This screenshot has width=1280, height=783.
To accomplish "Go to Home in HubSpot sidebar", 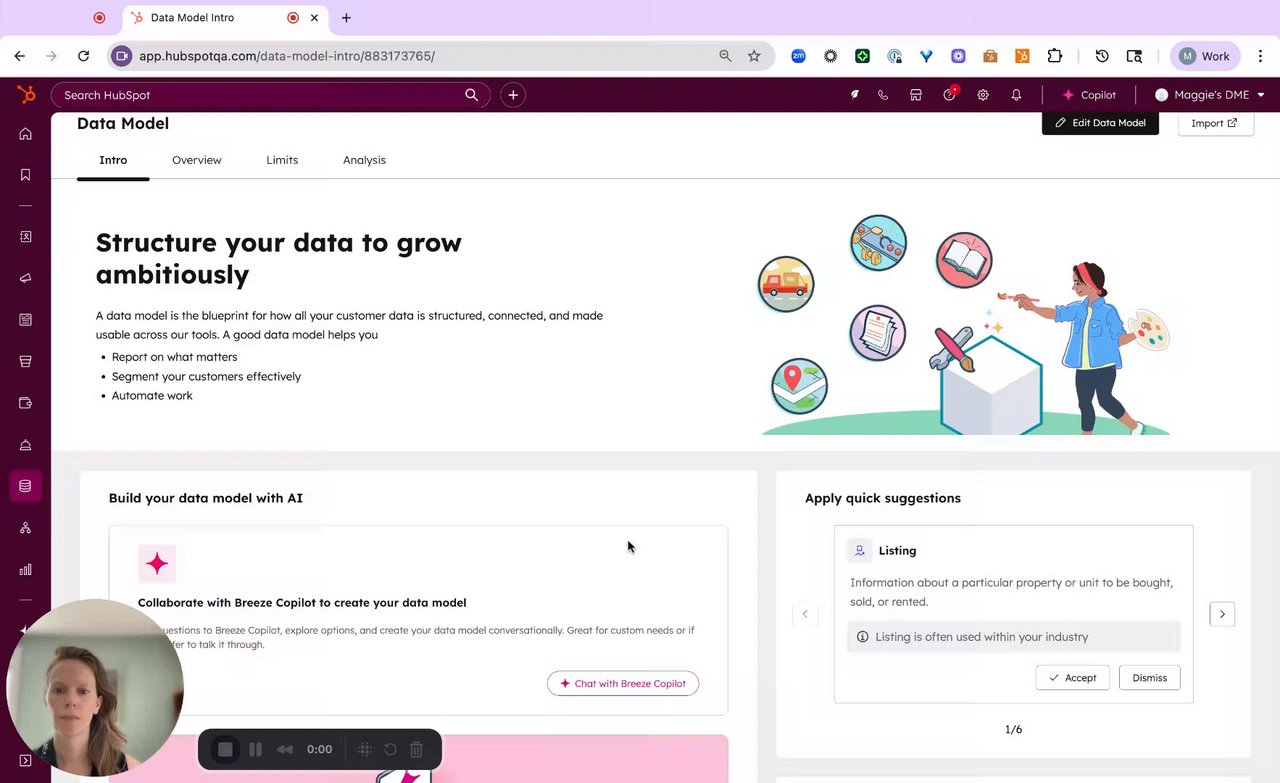I will (26, 134).
